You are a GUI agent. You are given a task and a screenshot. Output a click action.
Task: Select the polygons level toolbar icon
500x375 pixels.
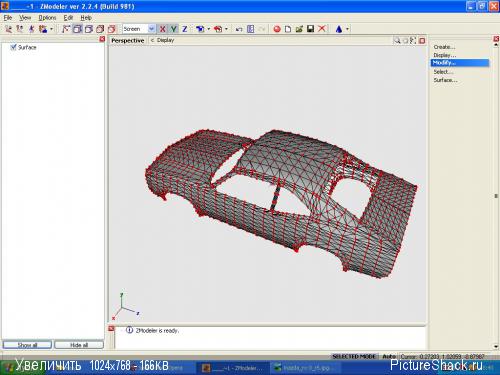(31, 29)
